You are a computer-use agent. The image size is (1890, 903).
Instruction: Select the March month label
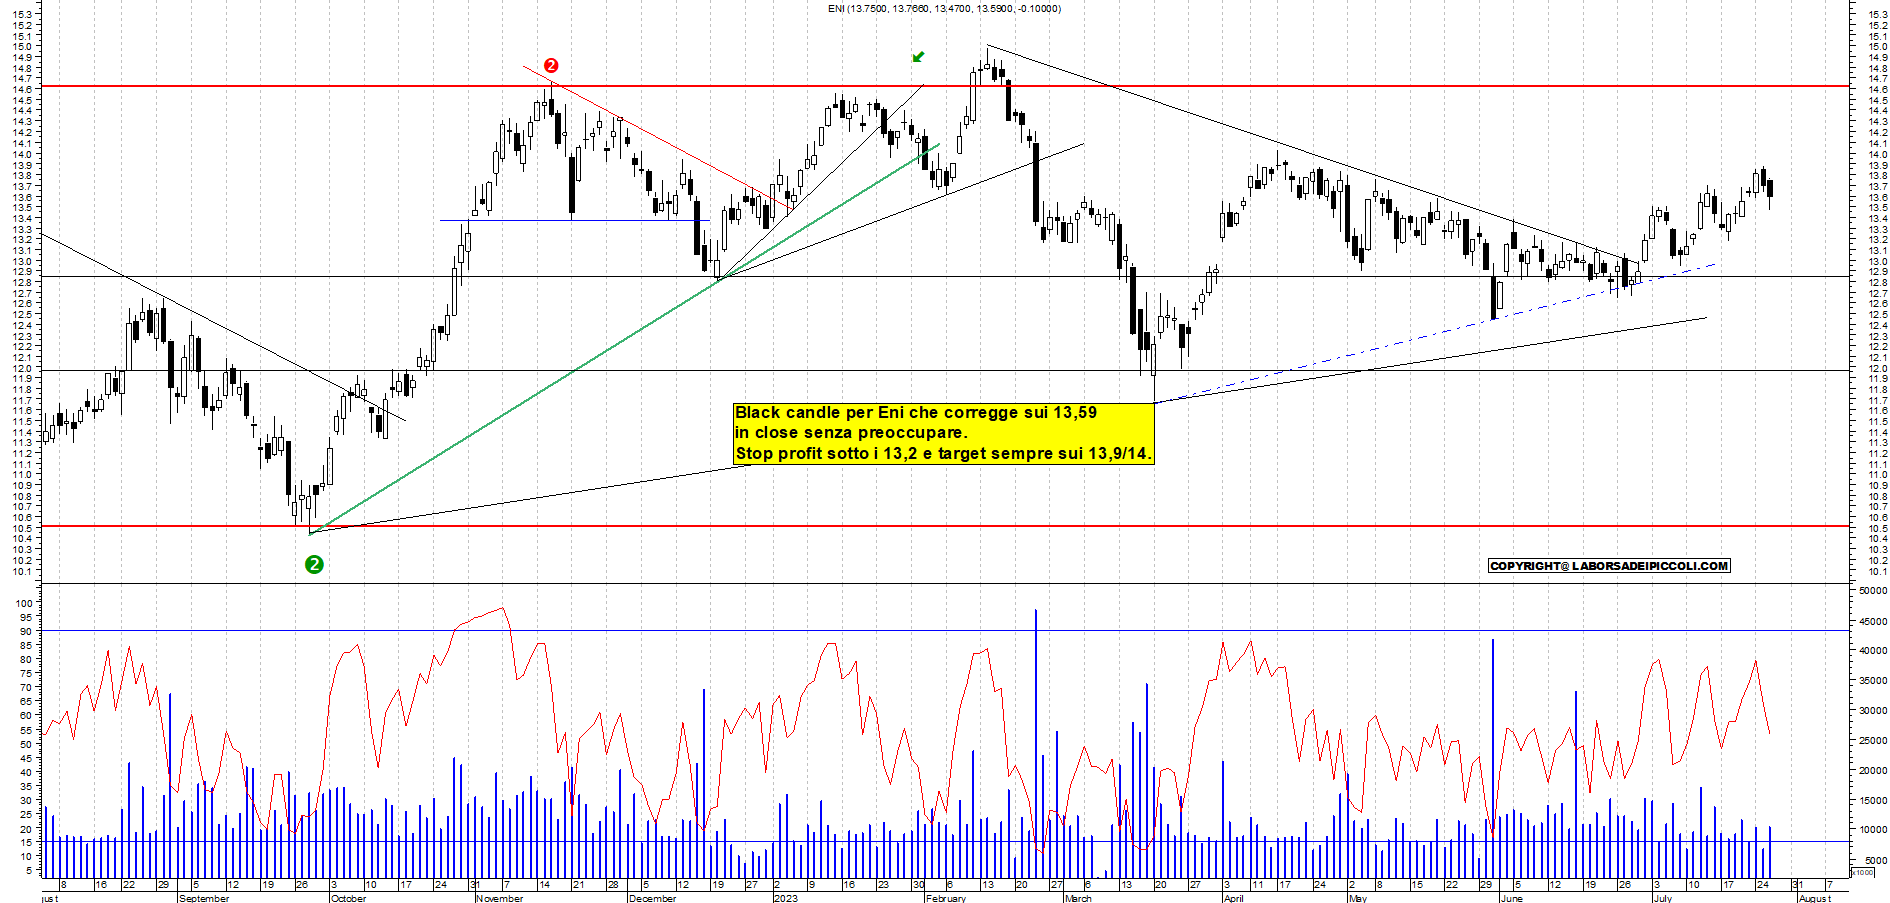pos(1078,898)
